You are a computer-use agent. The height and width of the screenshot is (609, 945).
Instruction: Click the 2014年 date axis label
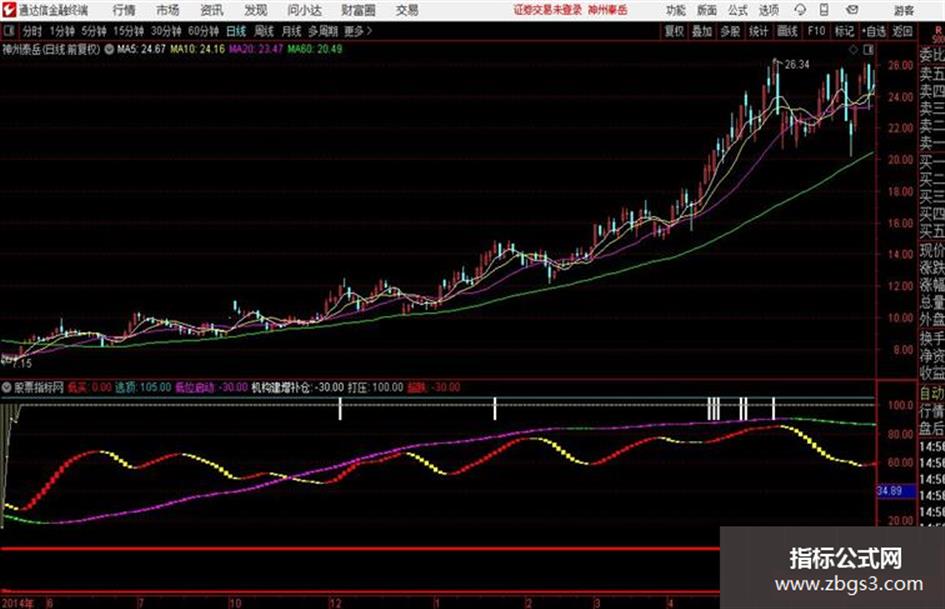click(17, 603)
